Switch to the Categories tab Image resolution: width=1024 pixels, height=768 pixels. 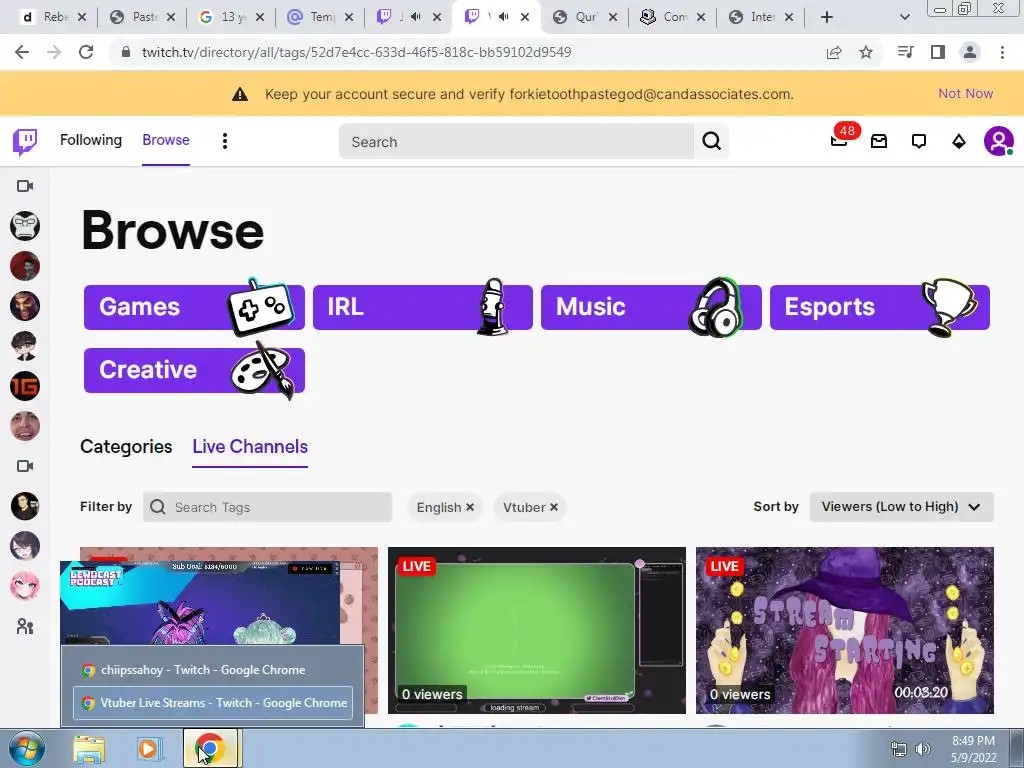pyautogui.click(x=126, y=447)
